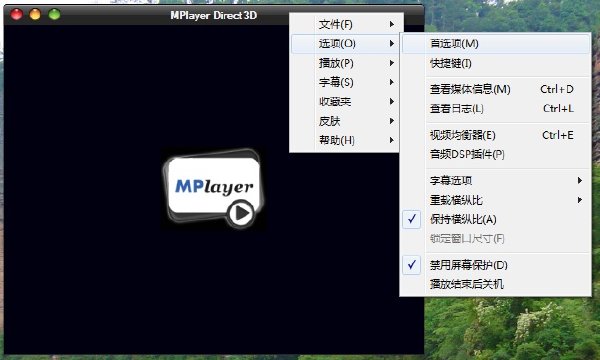Toggle 禁用屏幕保护(D) checkmark

(x=496, y=265)
